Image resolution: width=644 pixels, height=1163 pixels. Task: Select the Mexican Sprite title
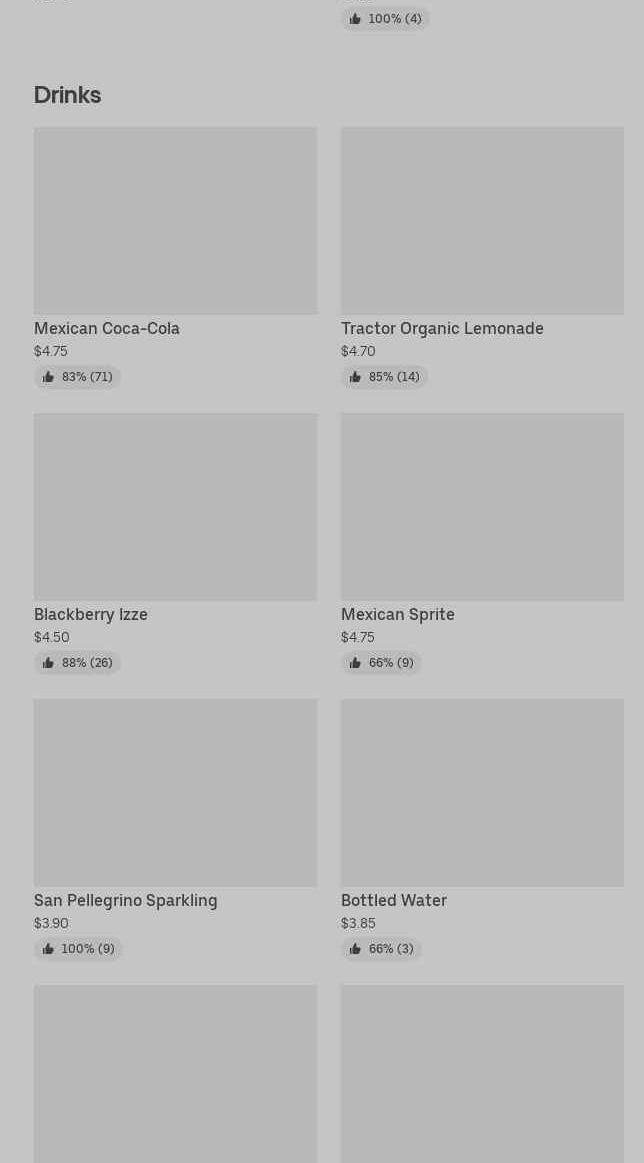[398, 614]
